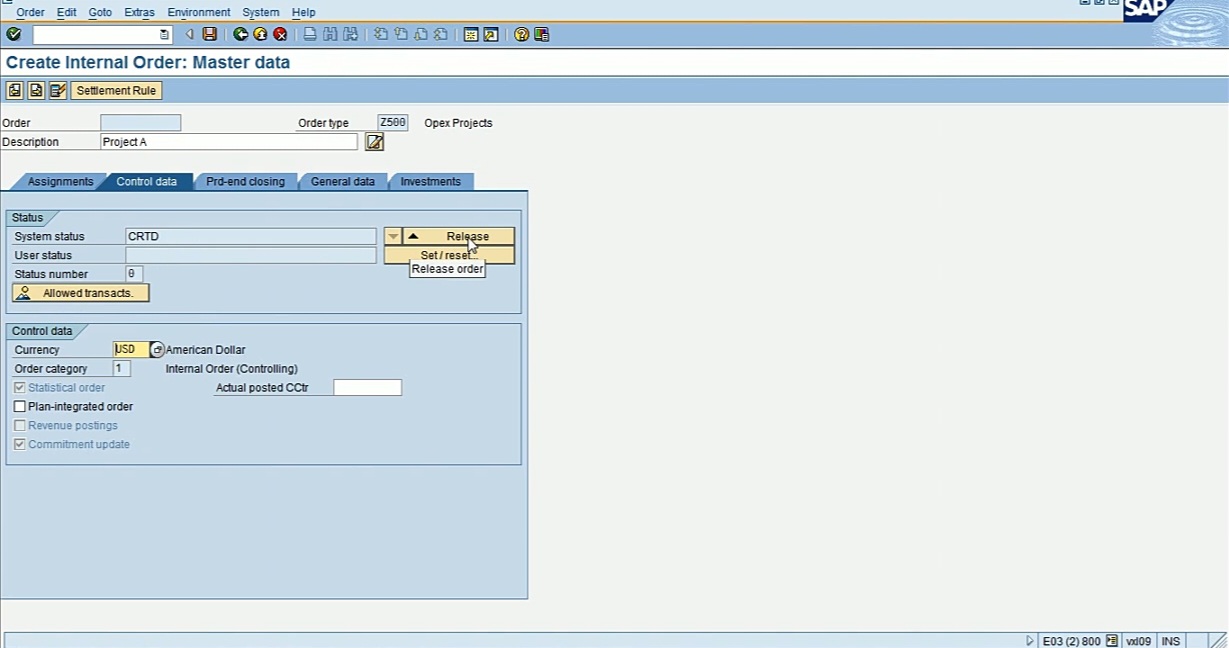
Task: Open the Extras menu
Action: tap(139, 12)
